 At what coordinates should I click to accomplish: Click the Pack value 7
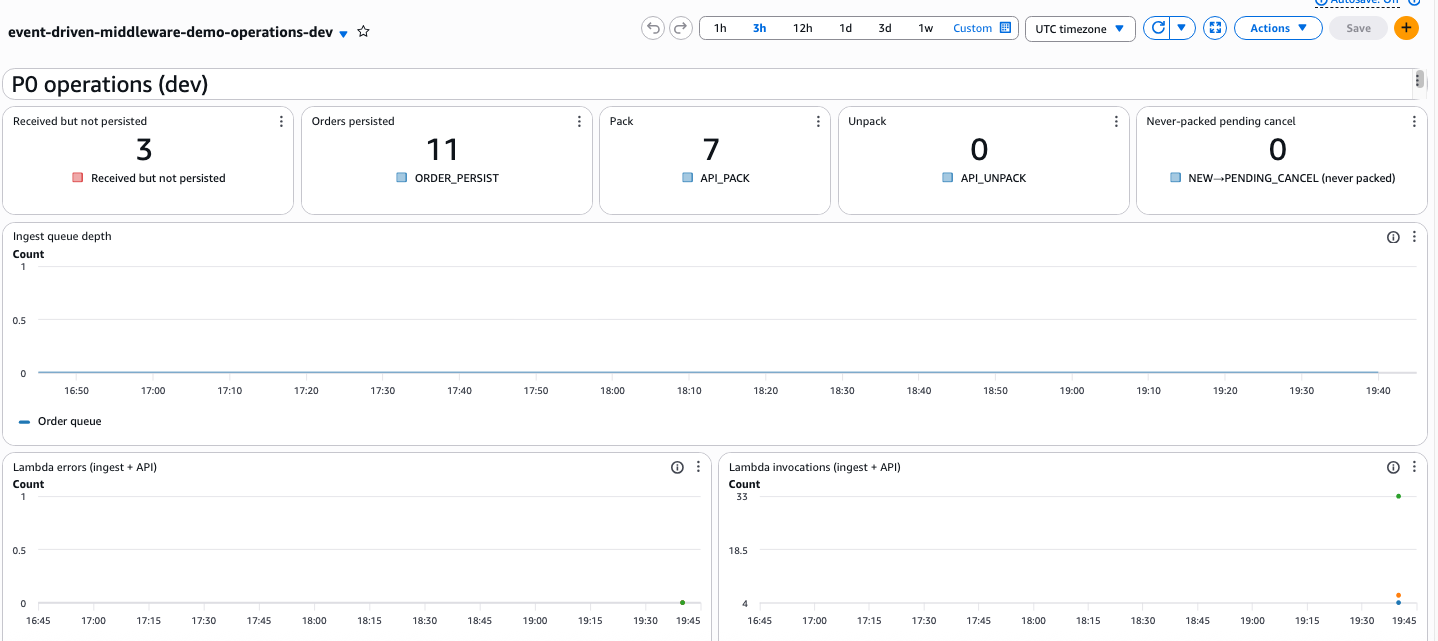tap(711, 150)
